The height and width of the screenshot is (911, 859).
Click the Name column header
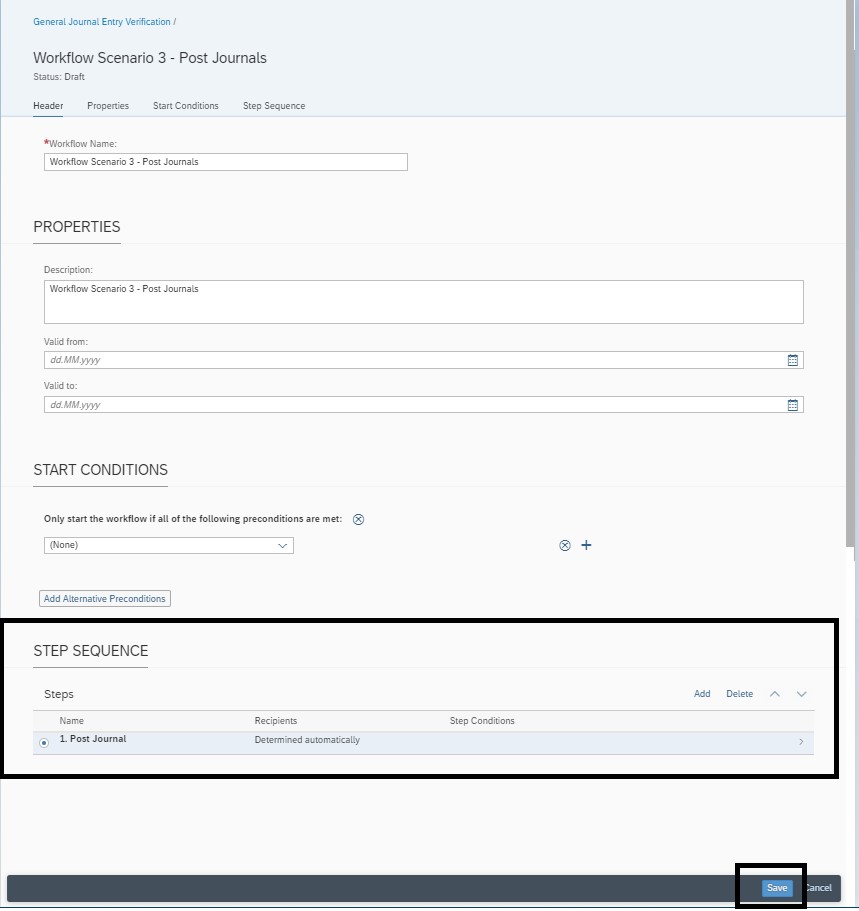coord(71,720)
